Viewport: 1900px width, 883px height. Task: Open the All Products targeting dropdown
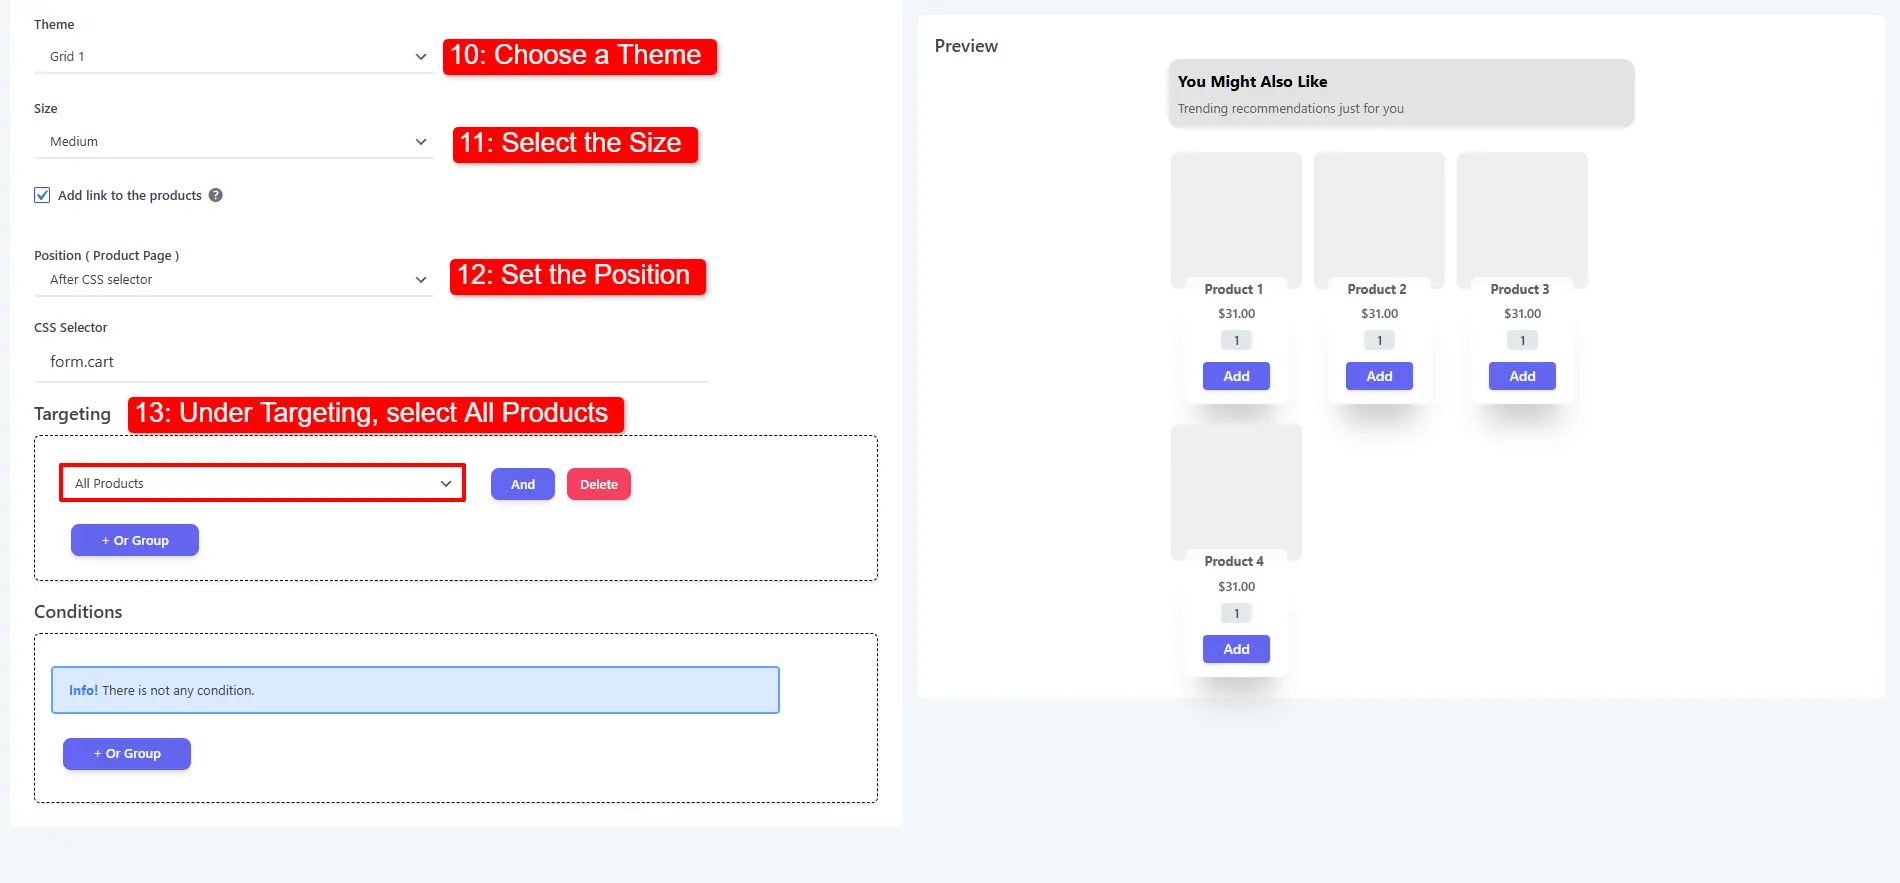pyautogui.click(x=263, y=484)
